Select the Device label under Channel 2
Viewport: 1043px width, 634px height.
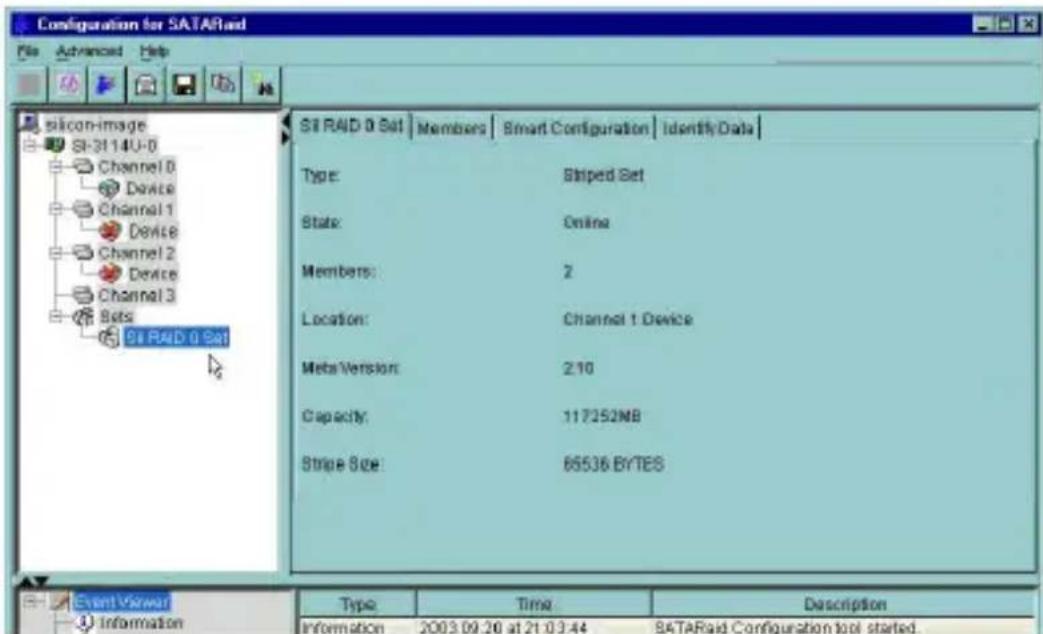click(x=152, y=274)
